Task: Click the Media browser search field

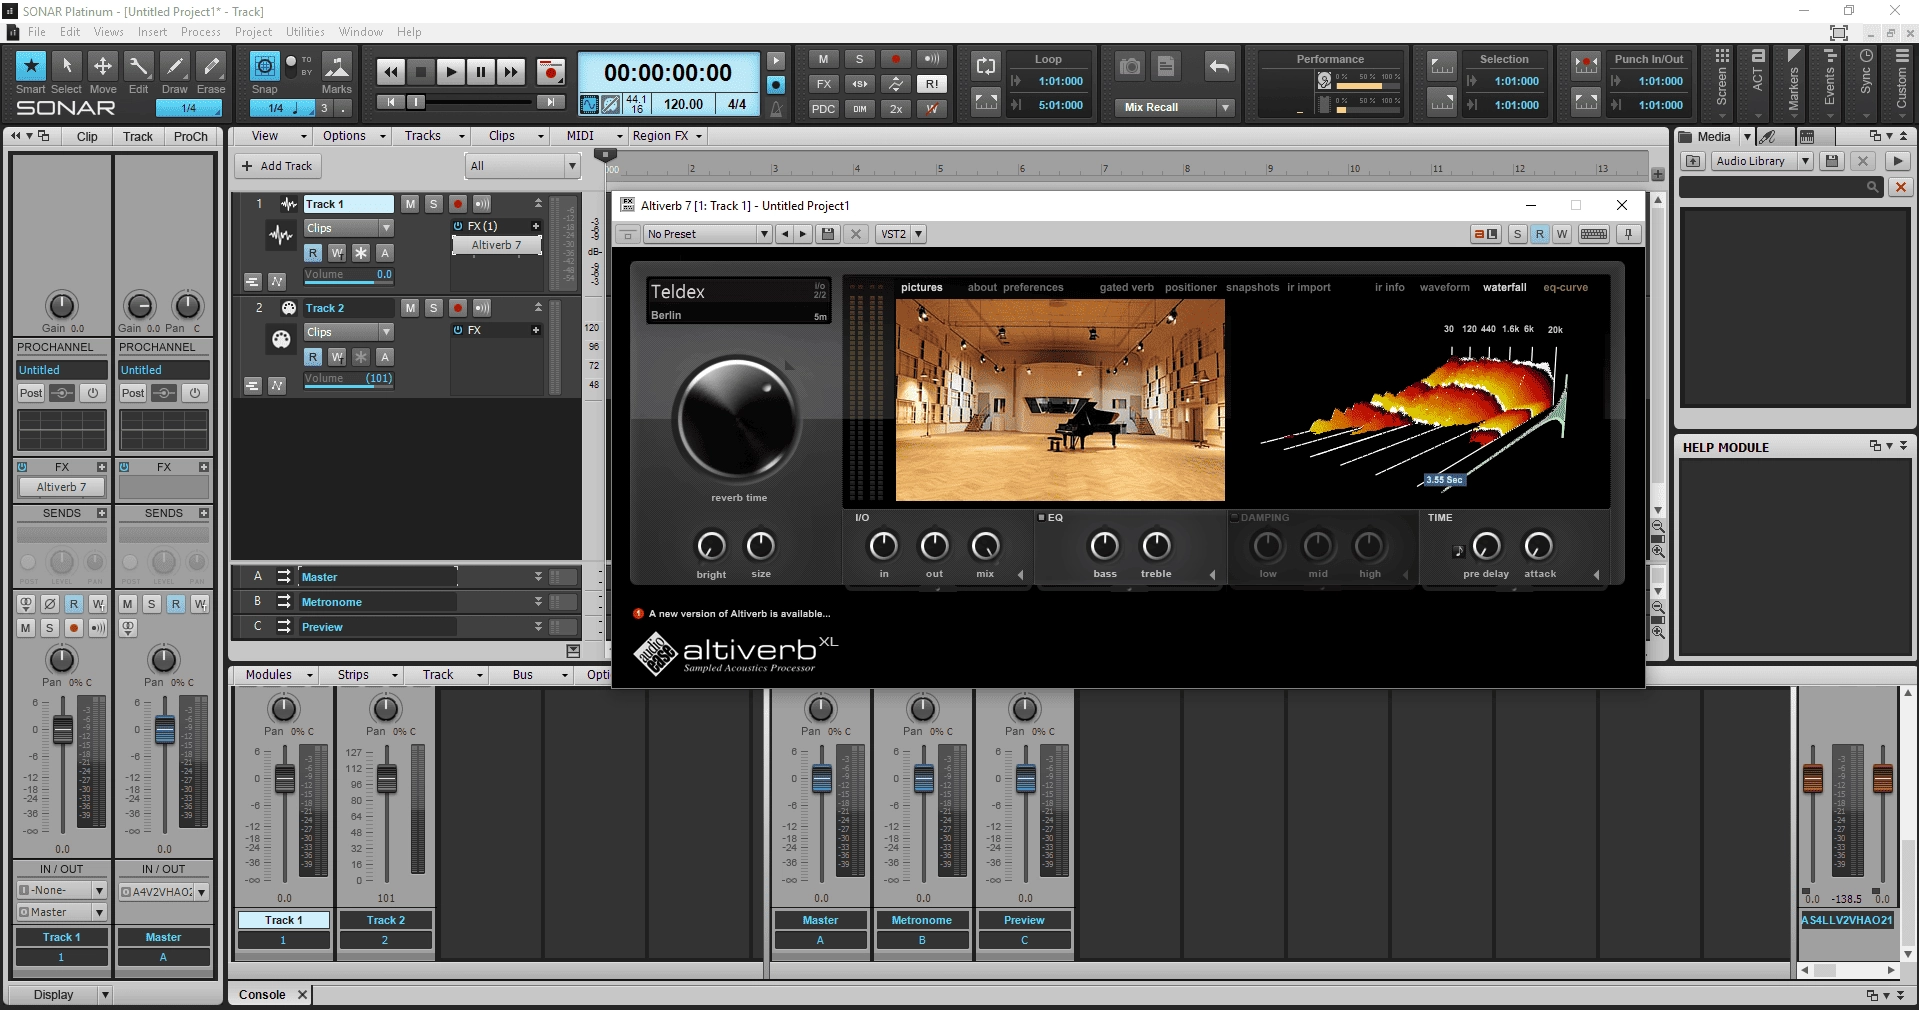Action: click(1781, 187)
